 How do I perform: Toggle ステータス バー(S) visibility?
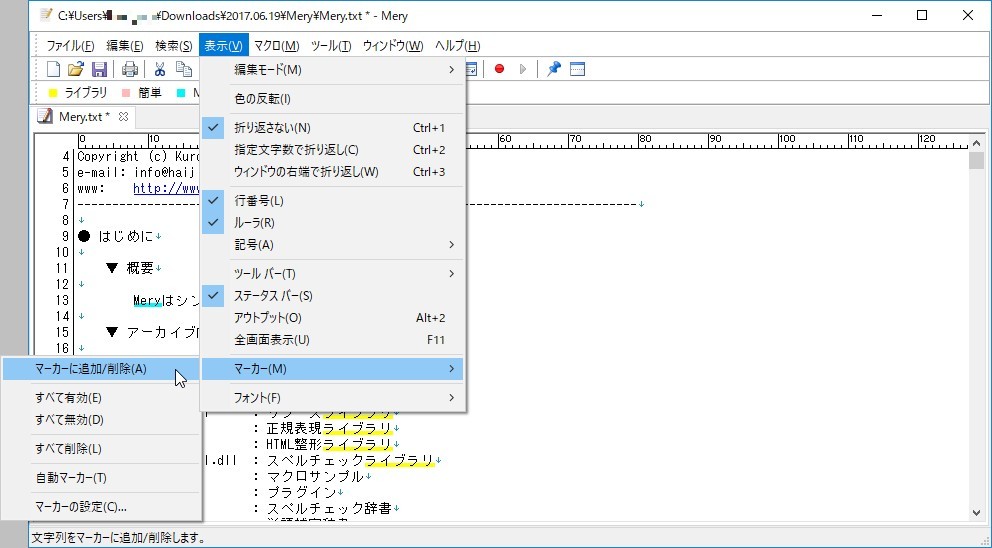(332, 296)
